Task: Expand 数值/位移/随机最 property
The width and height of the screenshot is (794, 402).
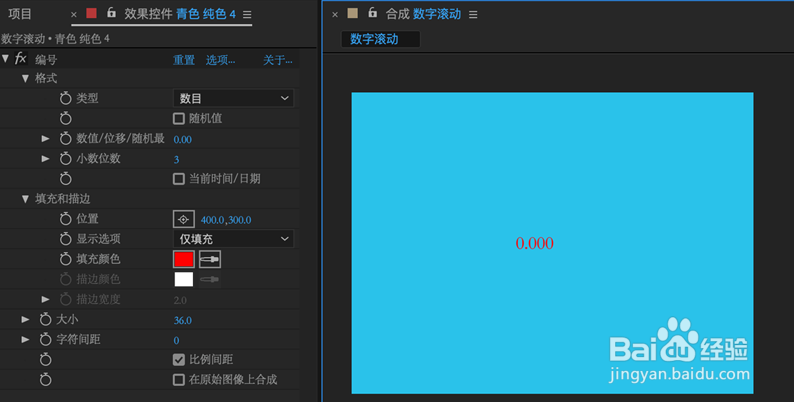Action: point(46,138)
